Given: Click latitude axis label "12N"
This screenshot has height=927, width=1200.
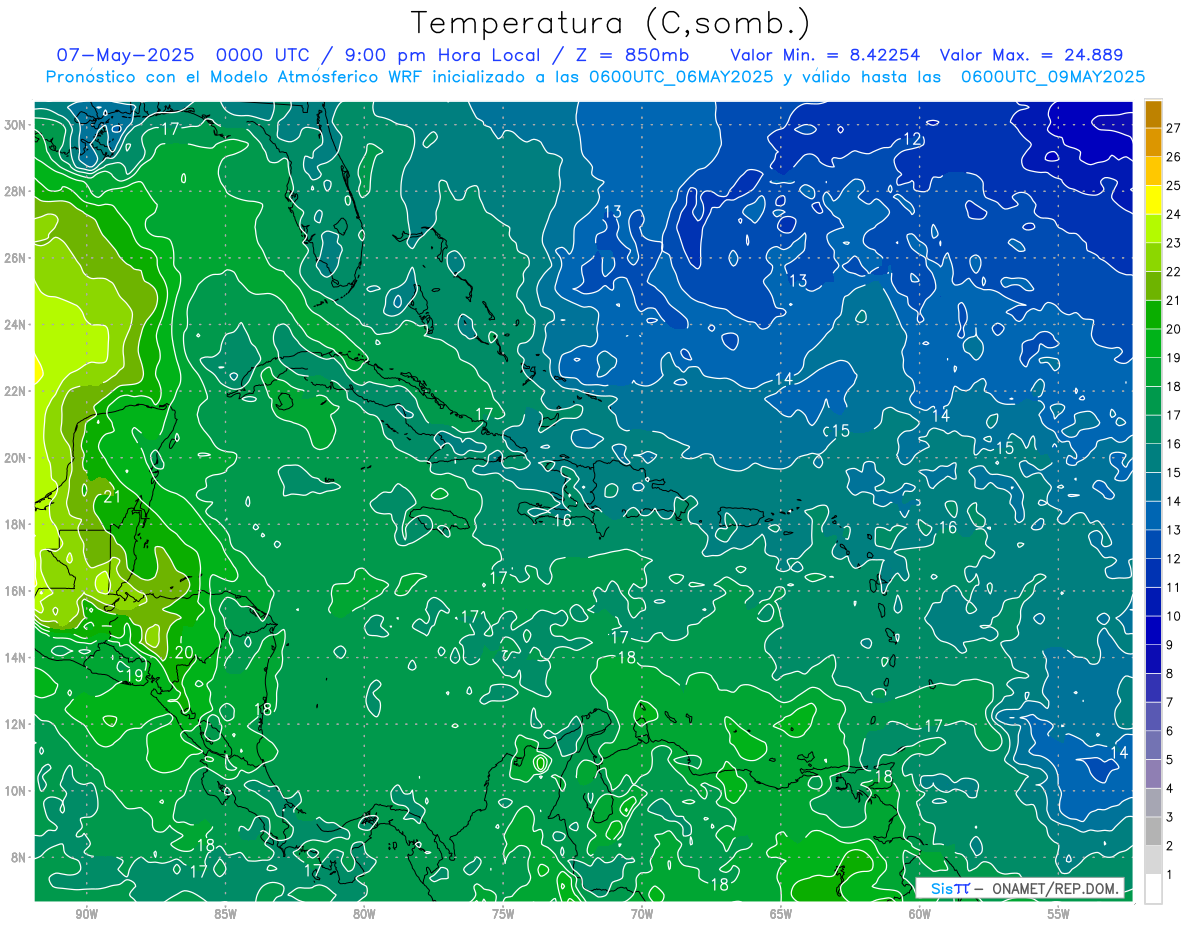Looking at the screenshot, I should (x=15, y=724).
